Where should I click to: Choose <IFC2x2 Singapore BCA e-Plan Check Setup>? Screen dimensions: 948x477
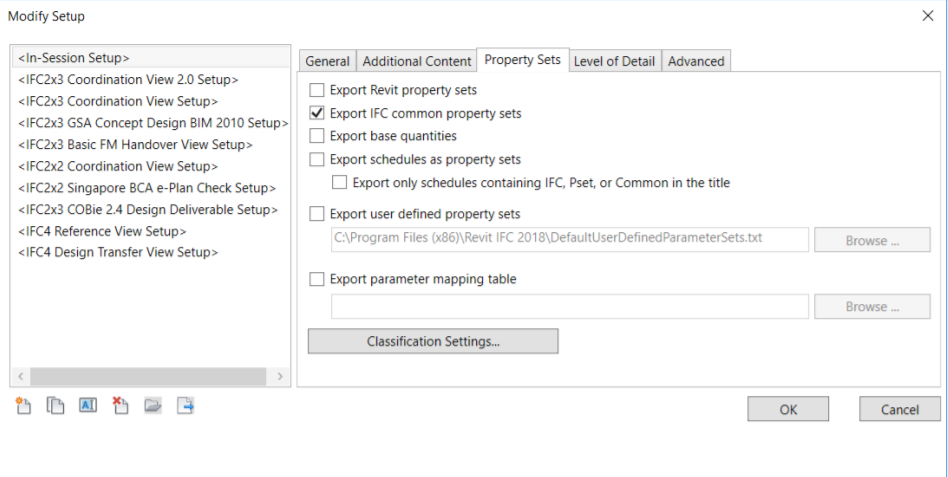tap(150, 188)
